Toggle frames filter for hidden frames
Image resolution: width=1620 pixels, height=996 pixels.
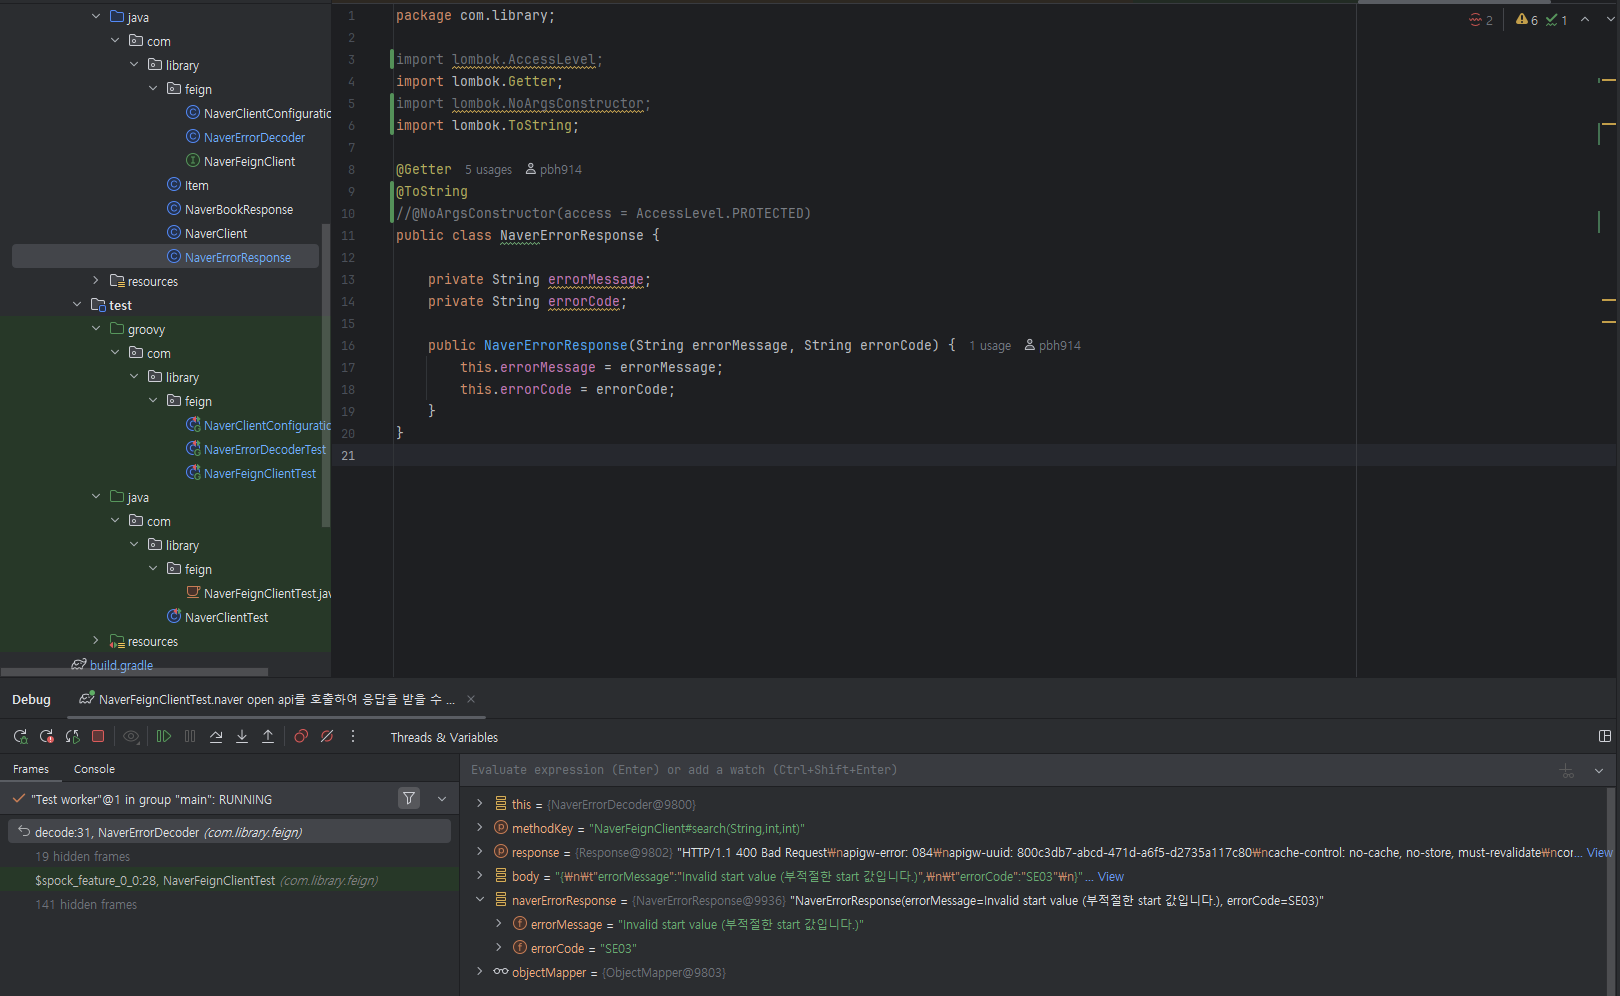pos(409,798)
